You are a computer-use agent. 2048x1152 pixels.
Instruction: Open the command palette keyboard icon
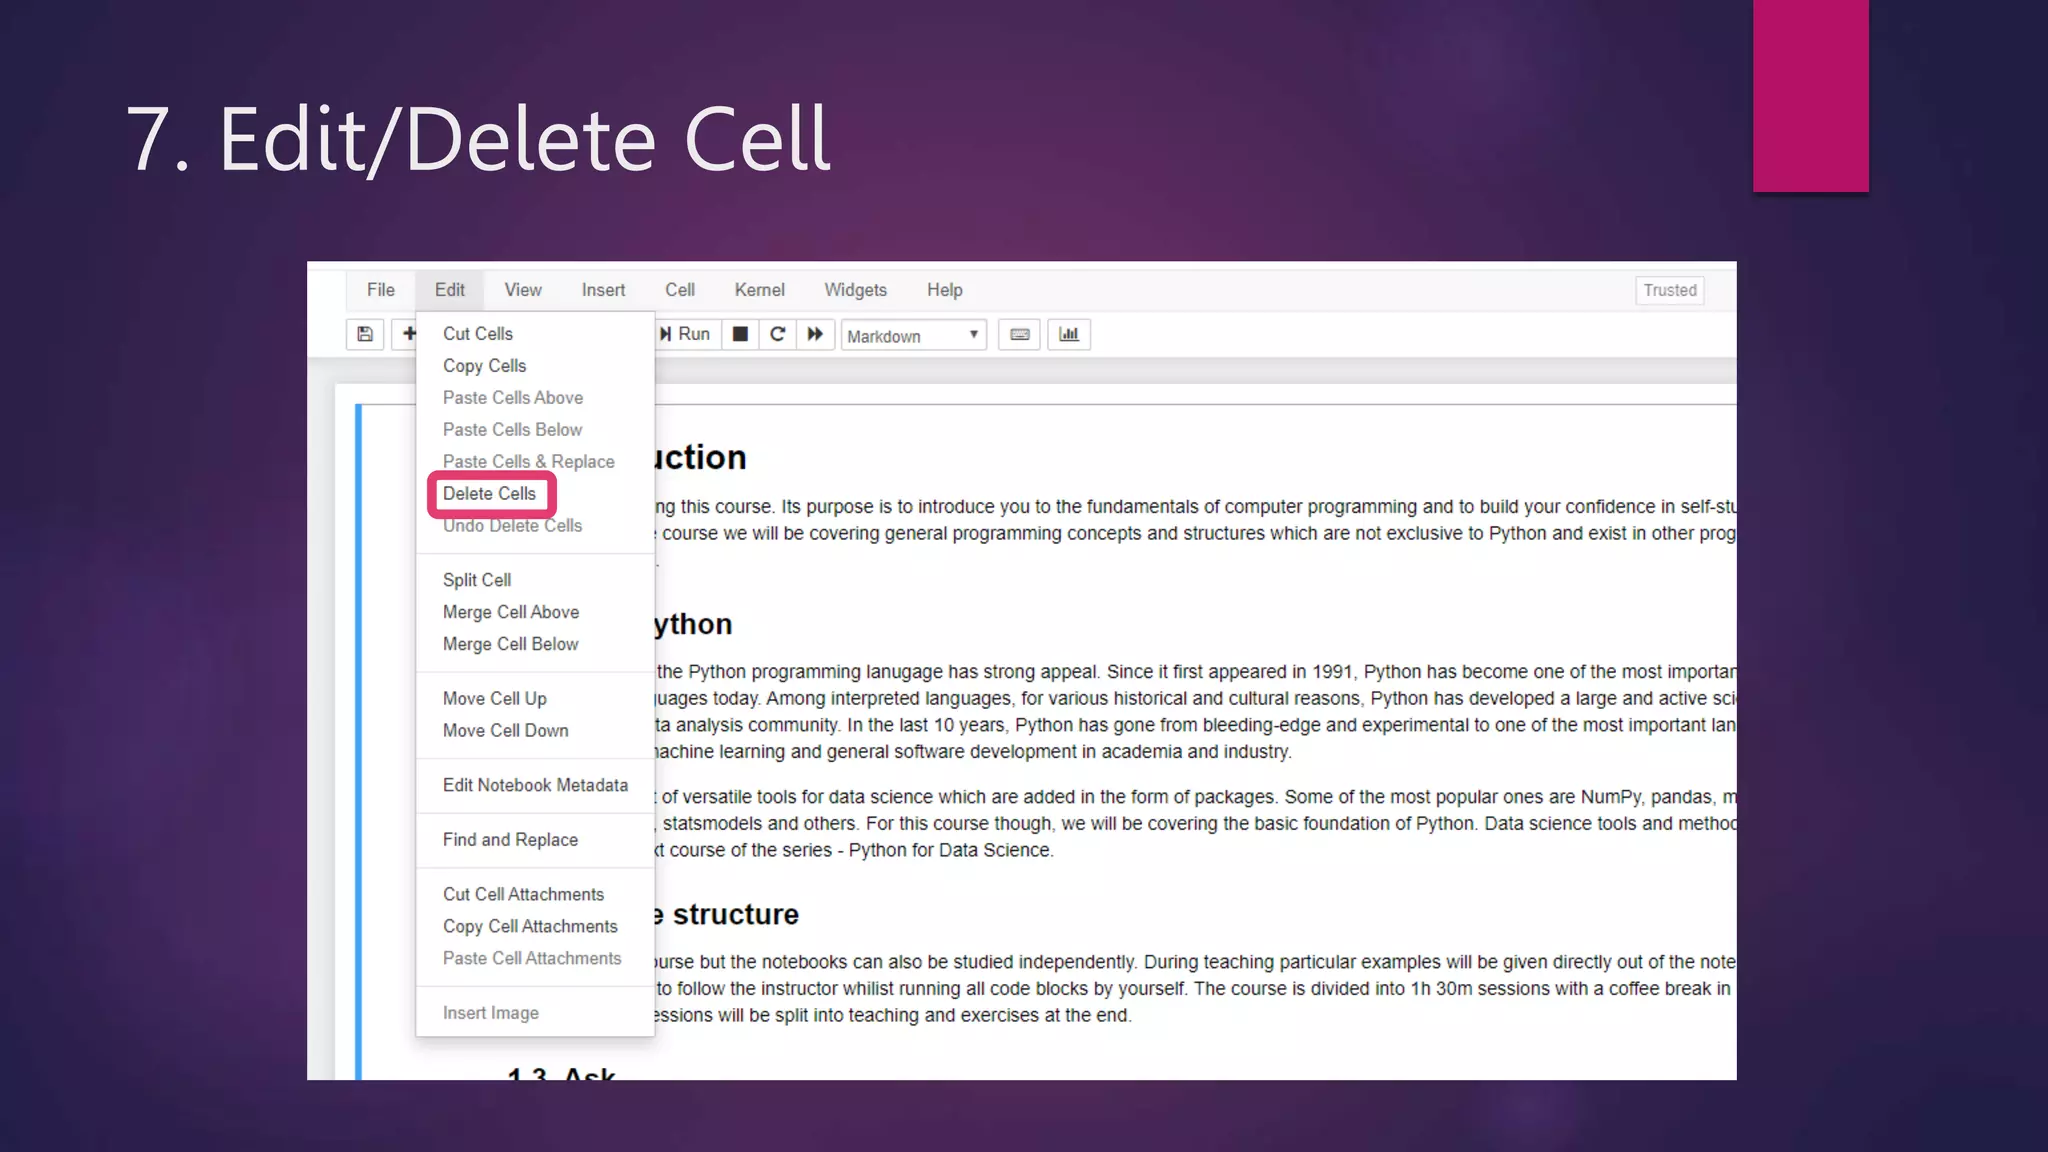tap(1020, 334)
